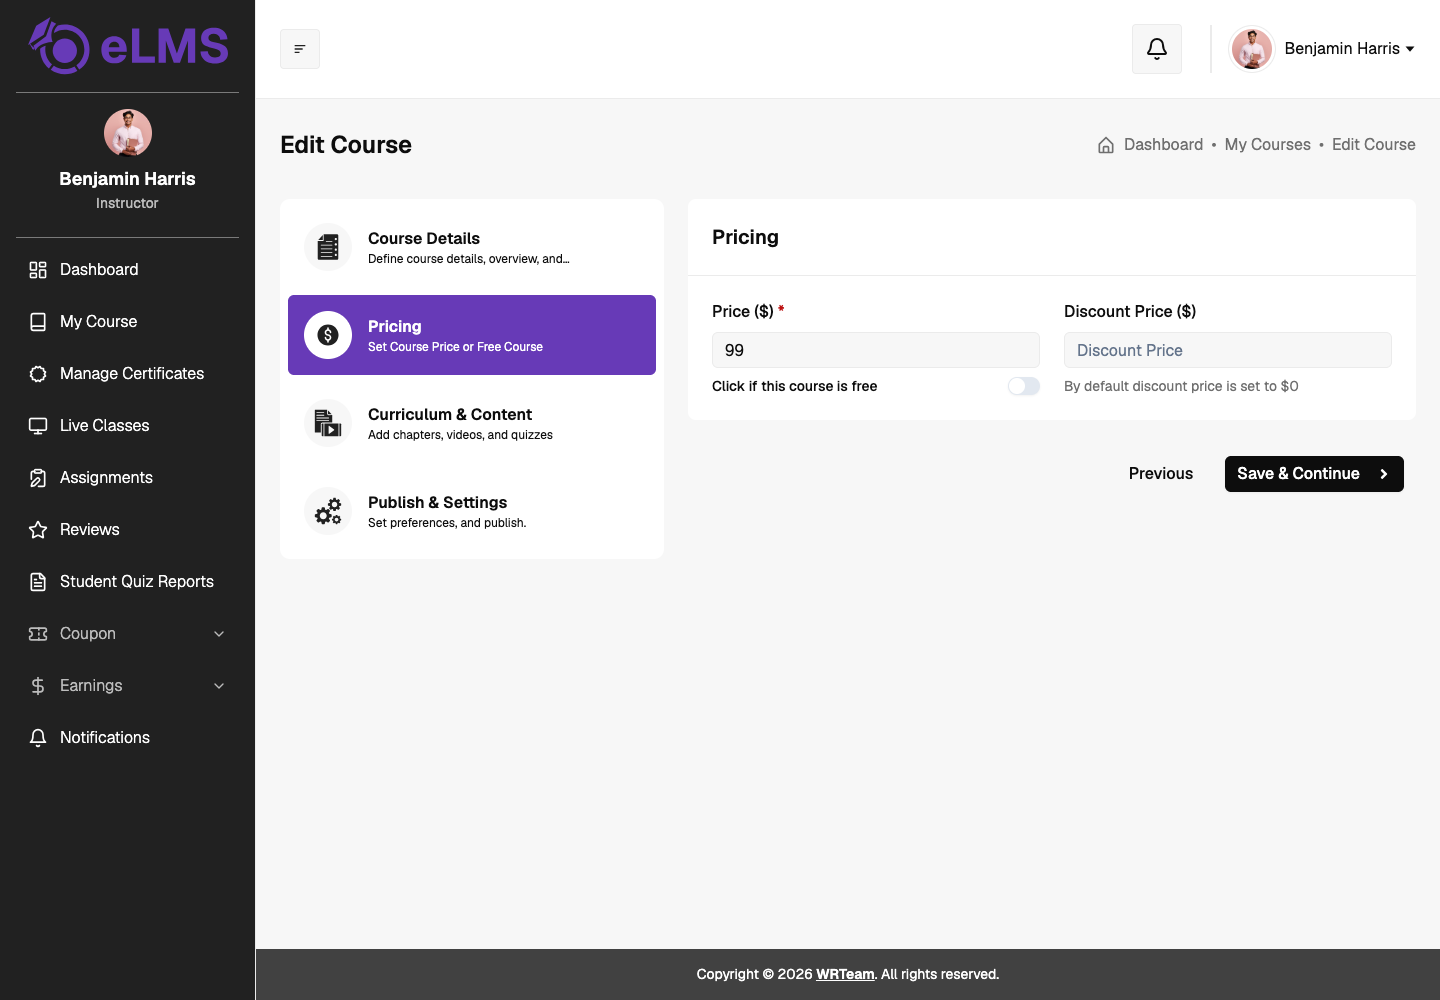Screen dimensions: 1440x1000
Task: Click the Save & Continue button
Action: click(1314, 474)
